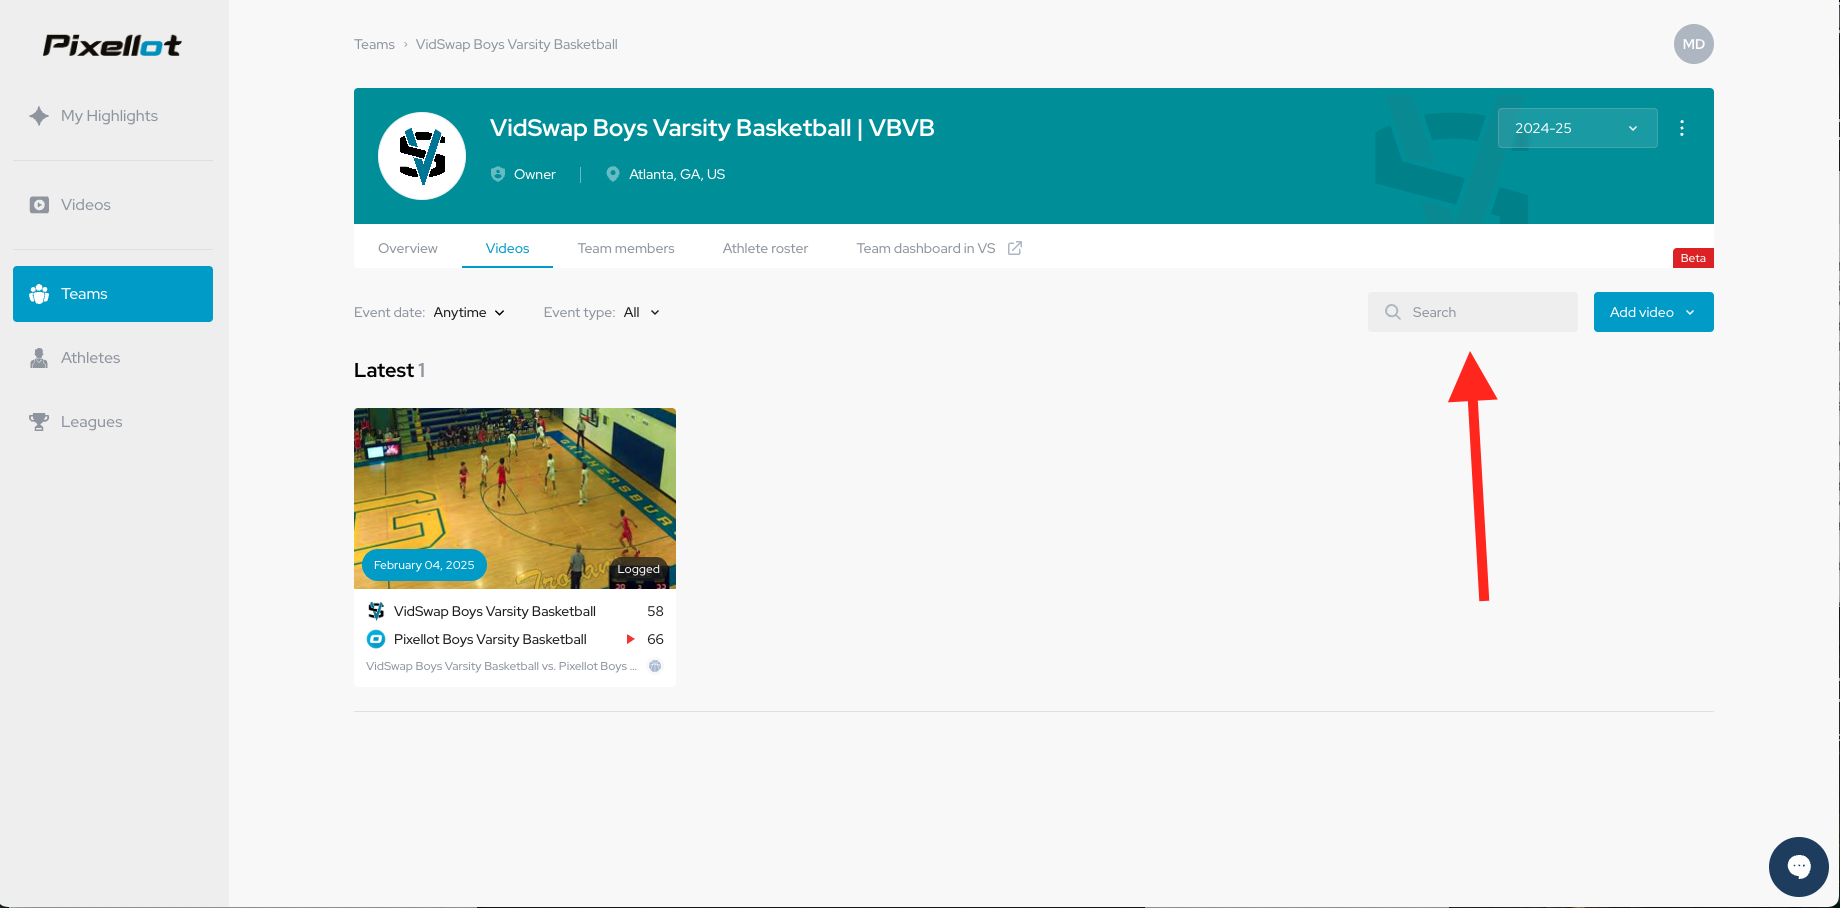Viewport: 1840px width, 908px height.
Task: Switch to Team members tab
Action: tap(626, 248)
